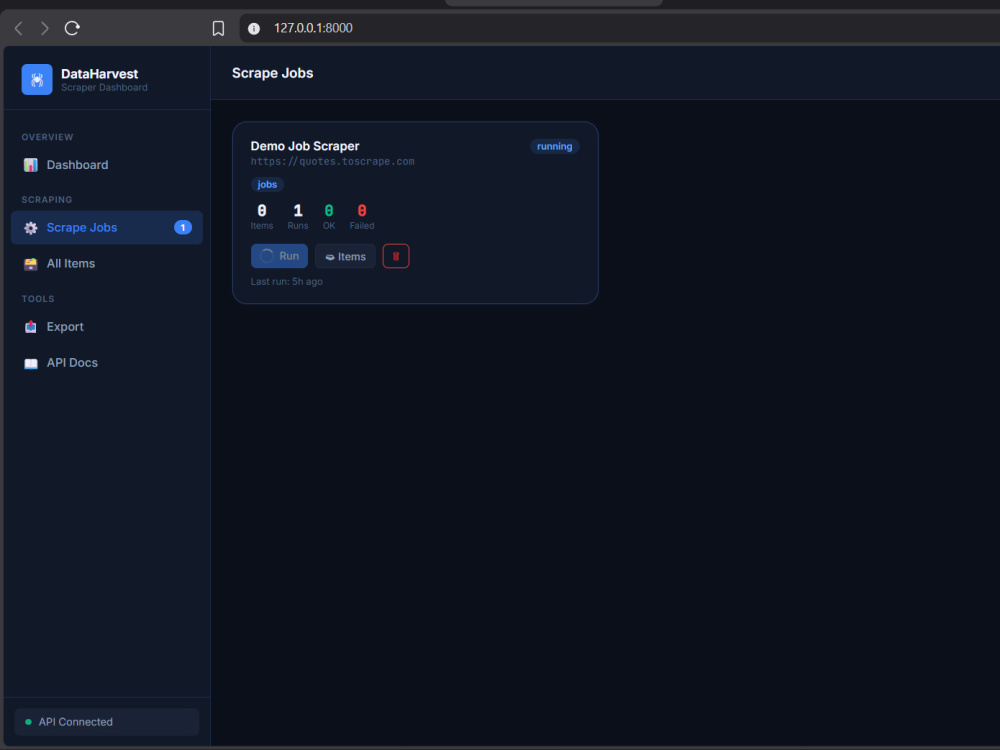Click the DataHarvest brand name
The image size is (1000, 750).
(x=99, y=74)
